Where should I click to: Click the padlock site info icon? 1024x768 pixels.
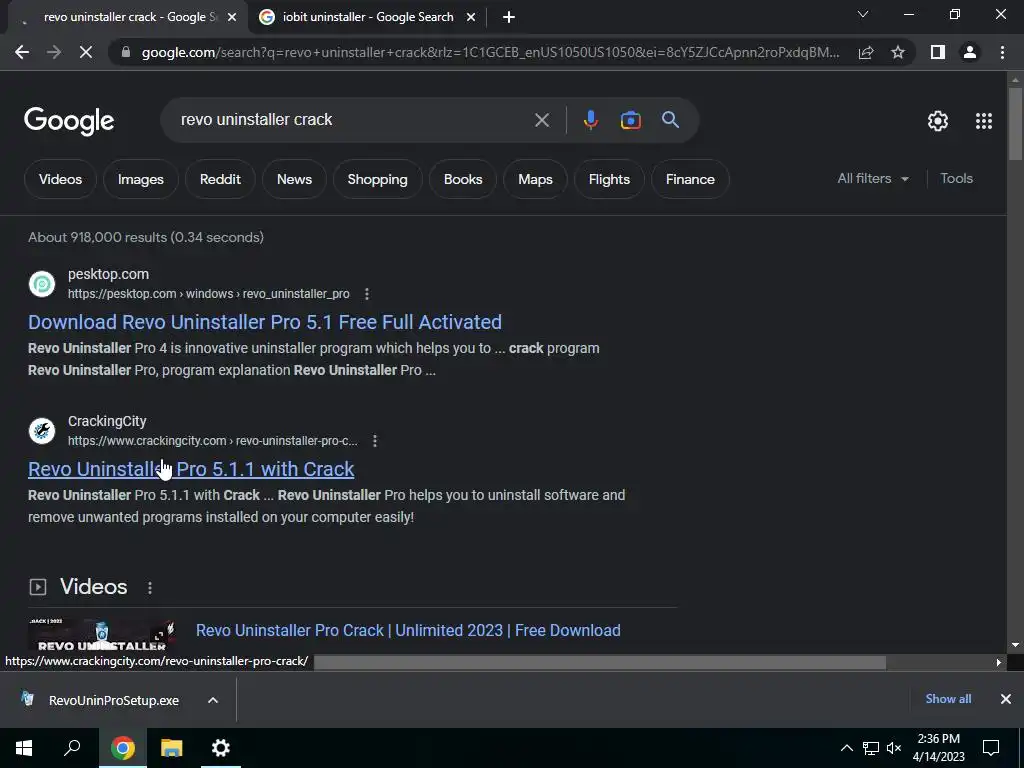pos(126,52)
